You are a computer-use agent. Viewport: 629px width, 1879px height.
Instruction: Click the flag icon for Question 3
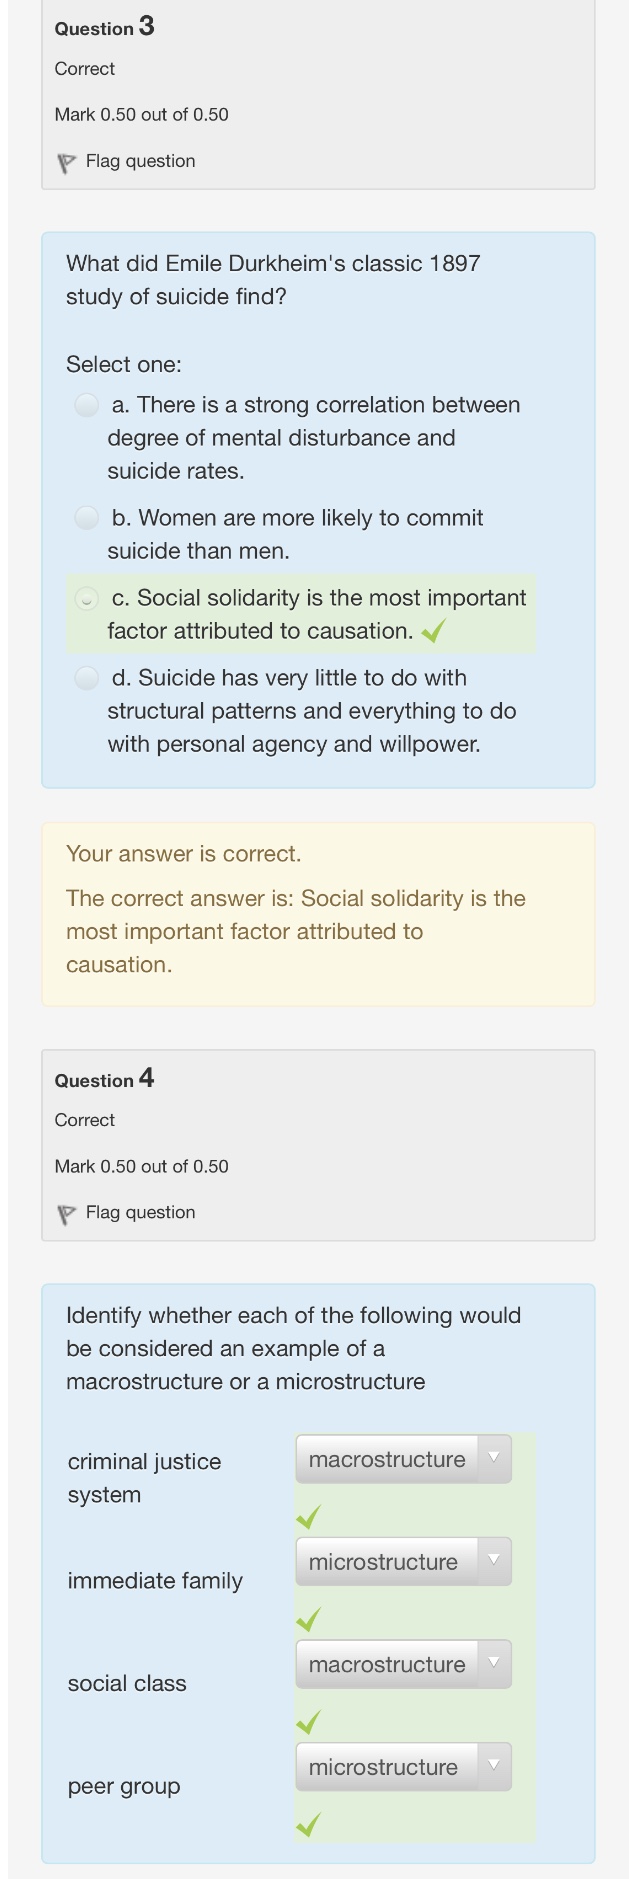pyautogui.click(x=67, y=163)
